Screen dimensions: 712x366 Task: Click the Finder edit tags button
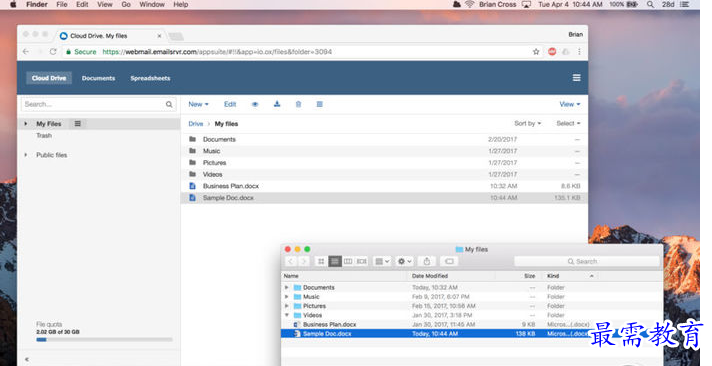click(450, 261)
